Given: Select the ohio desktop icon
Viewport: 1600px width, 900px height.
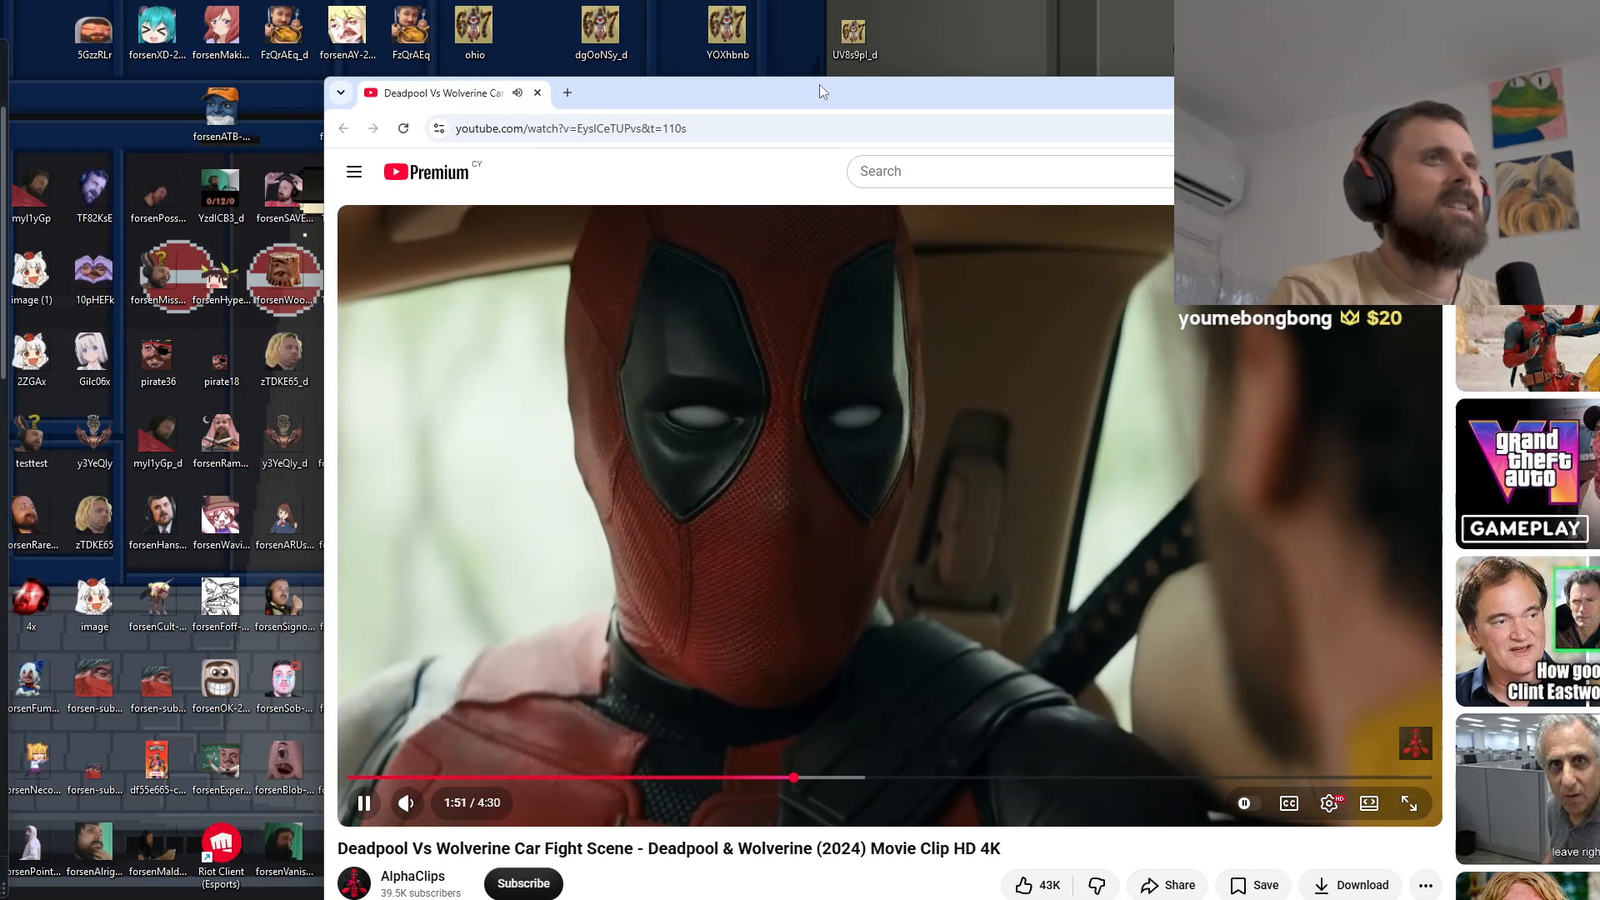Looking at the screenshot, I should point(475,34).
